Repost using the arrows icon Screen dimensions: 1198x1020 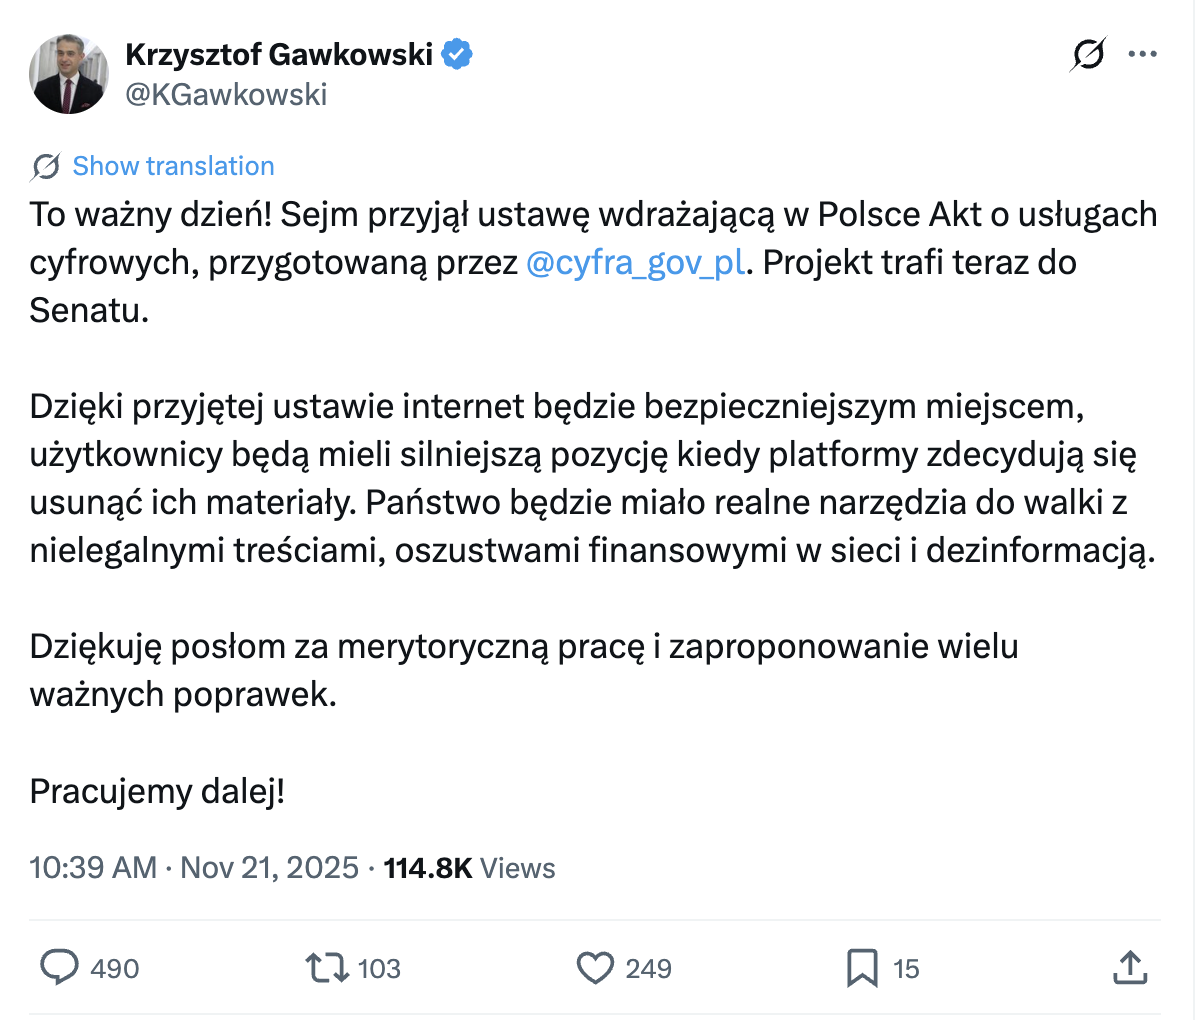[326, 968]
